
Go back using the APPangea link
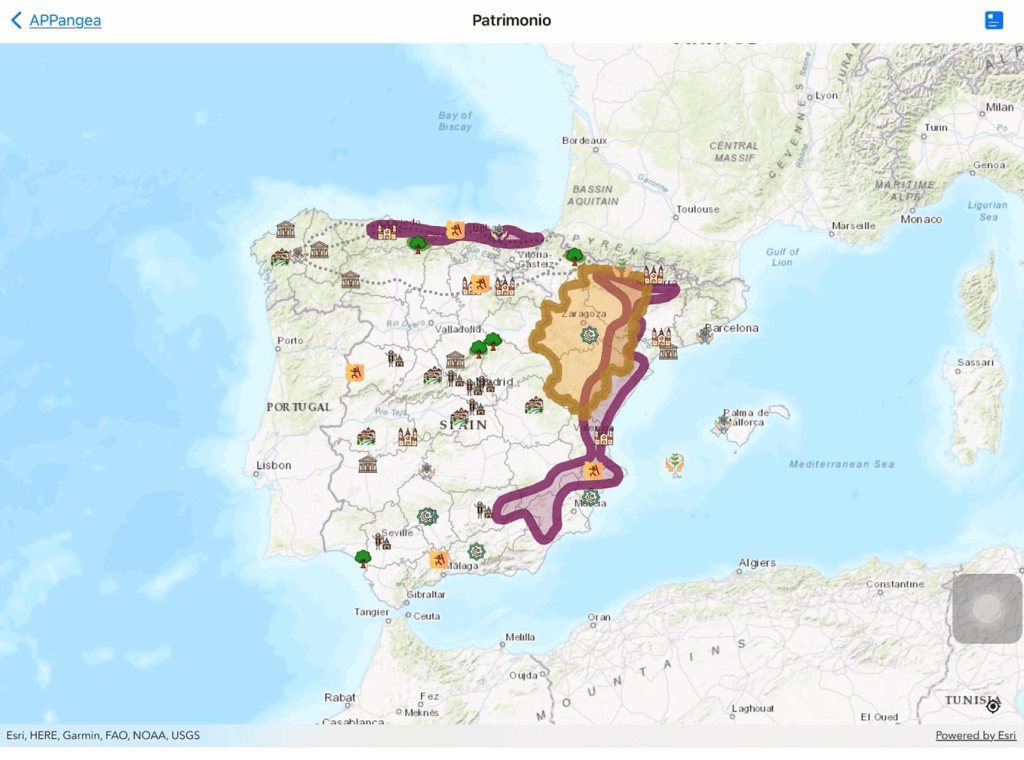click(65, 20)
